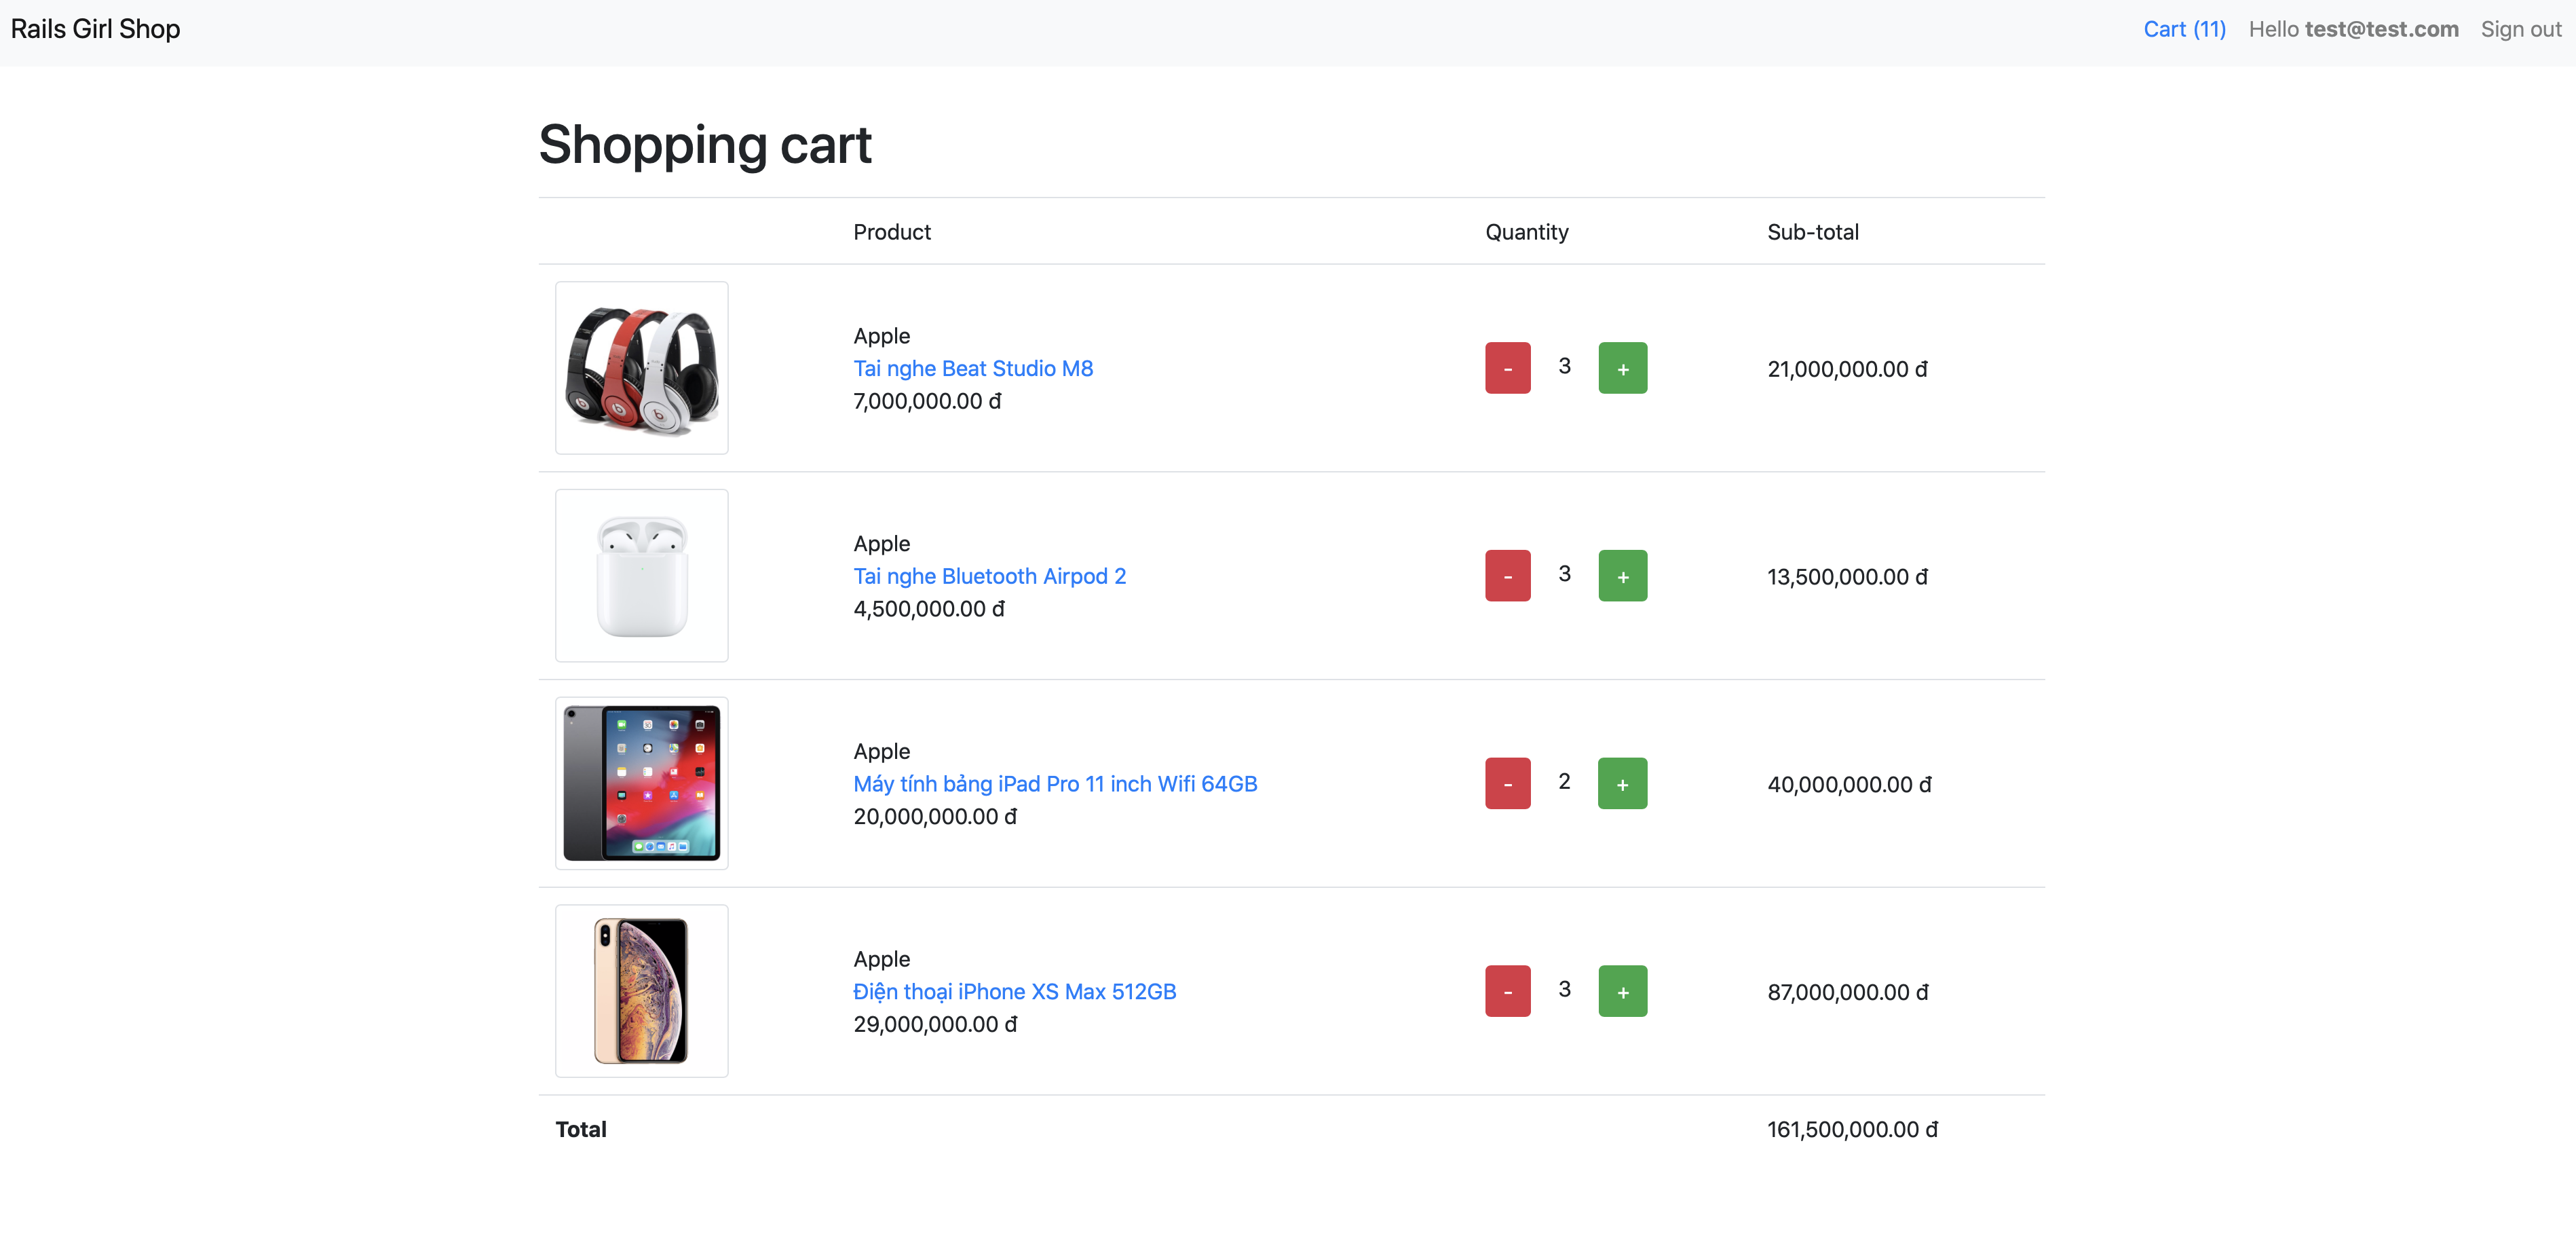Click the Beats headphones product thumbnail
The height and width of the screenshot is (1245, 2576).
click(641, 368)
